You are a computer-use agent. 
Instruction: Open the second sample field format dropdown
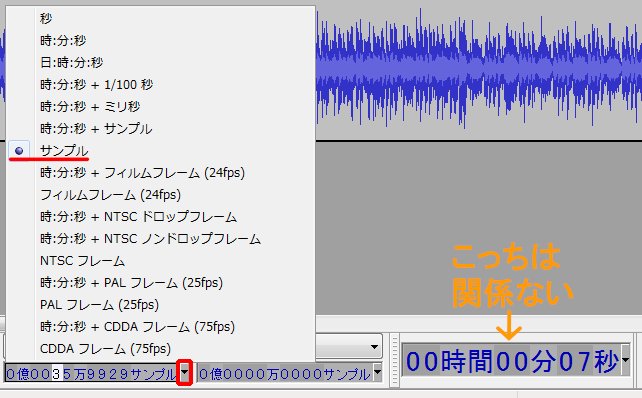point(378,373)
